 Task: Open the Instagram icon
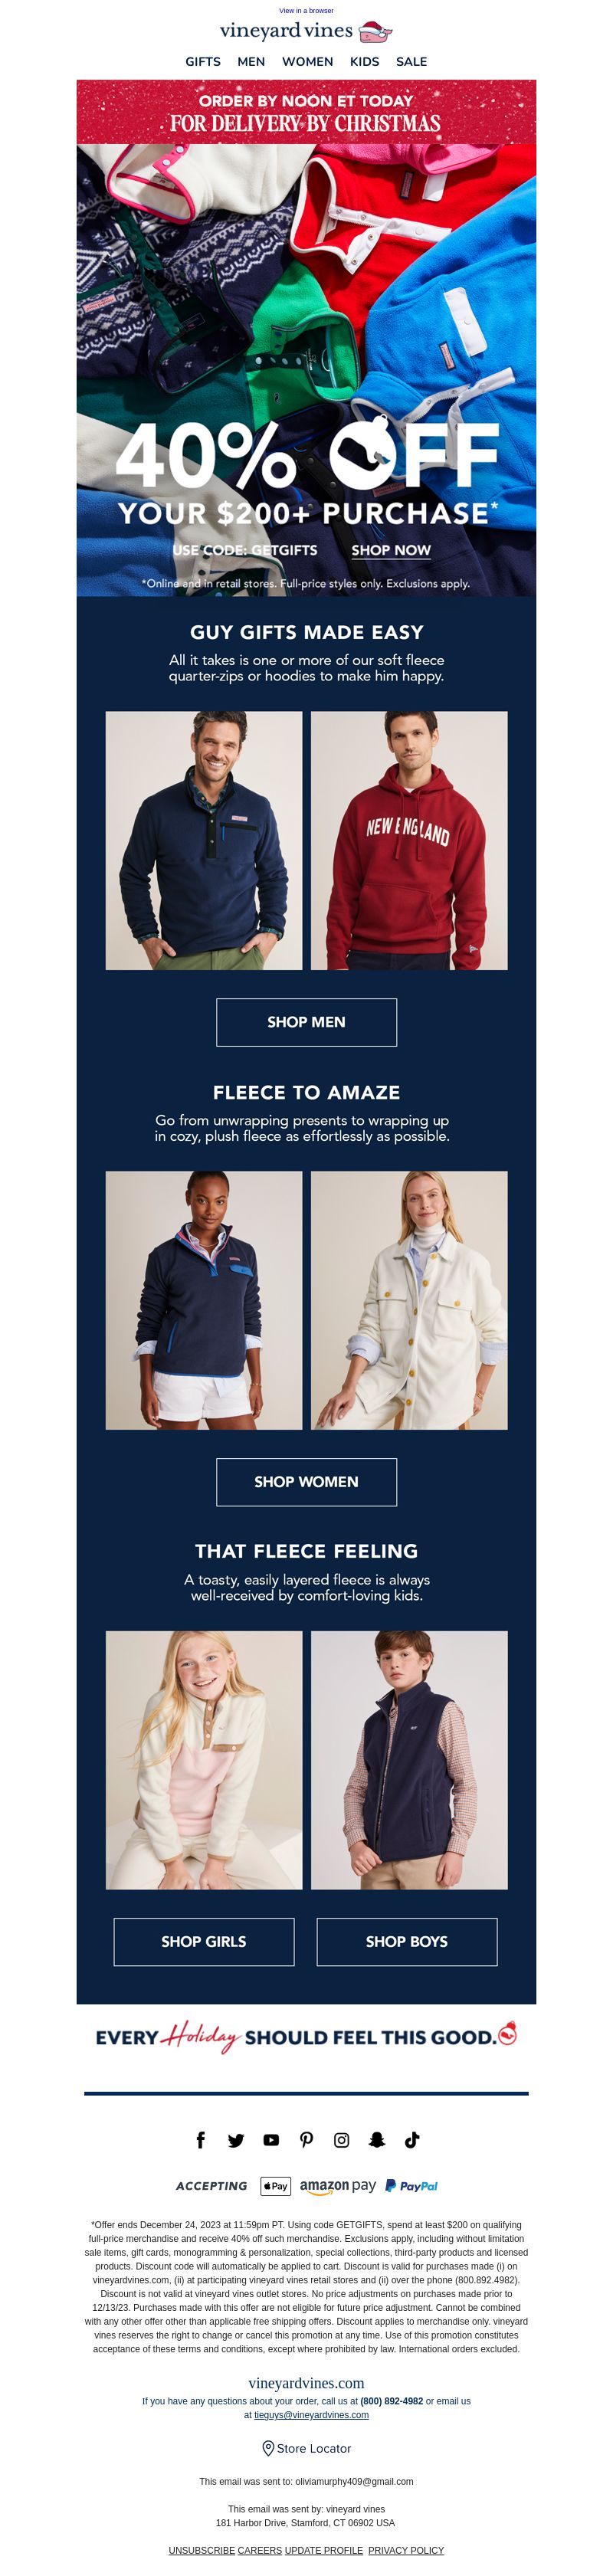tap(341, 2140)
